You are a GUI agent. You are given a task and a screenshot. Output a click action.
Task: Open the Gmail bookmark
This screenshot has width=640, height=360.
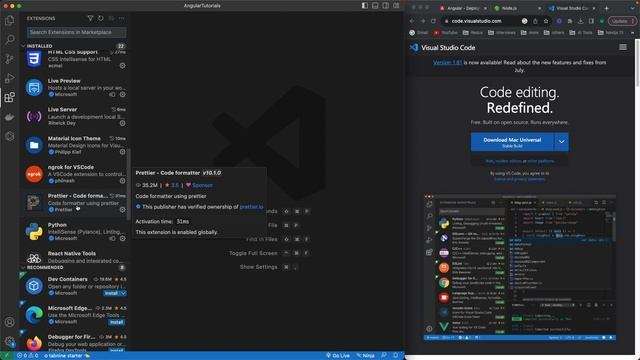tap(419, 33)
